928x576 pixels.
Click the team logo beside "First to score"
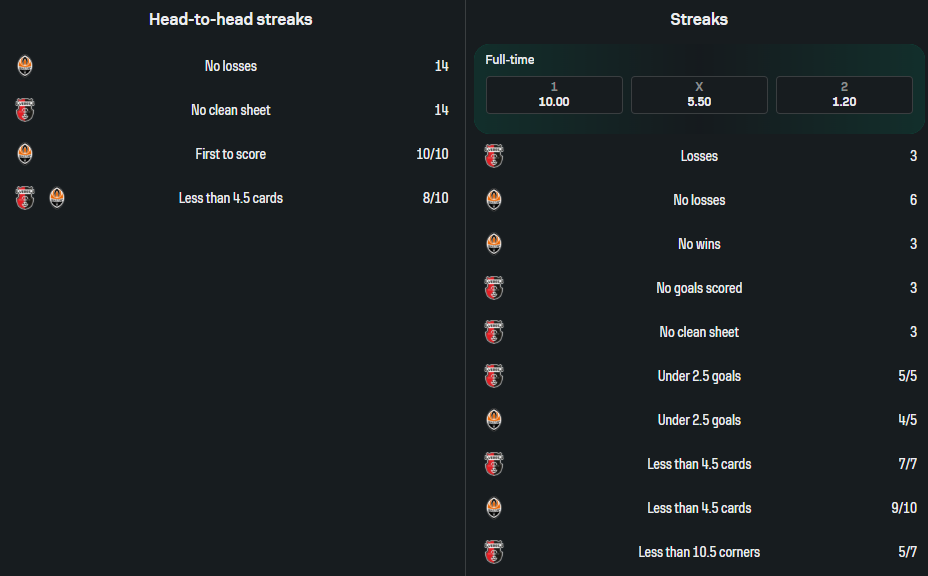point(25,154)
